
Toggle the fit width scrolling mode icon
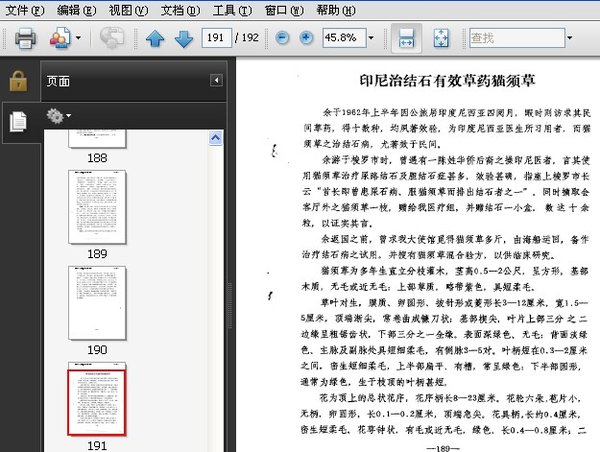(406, 38)
